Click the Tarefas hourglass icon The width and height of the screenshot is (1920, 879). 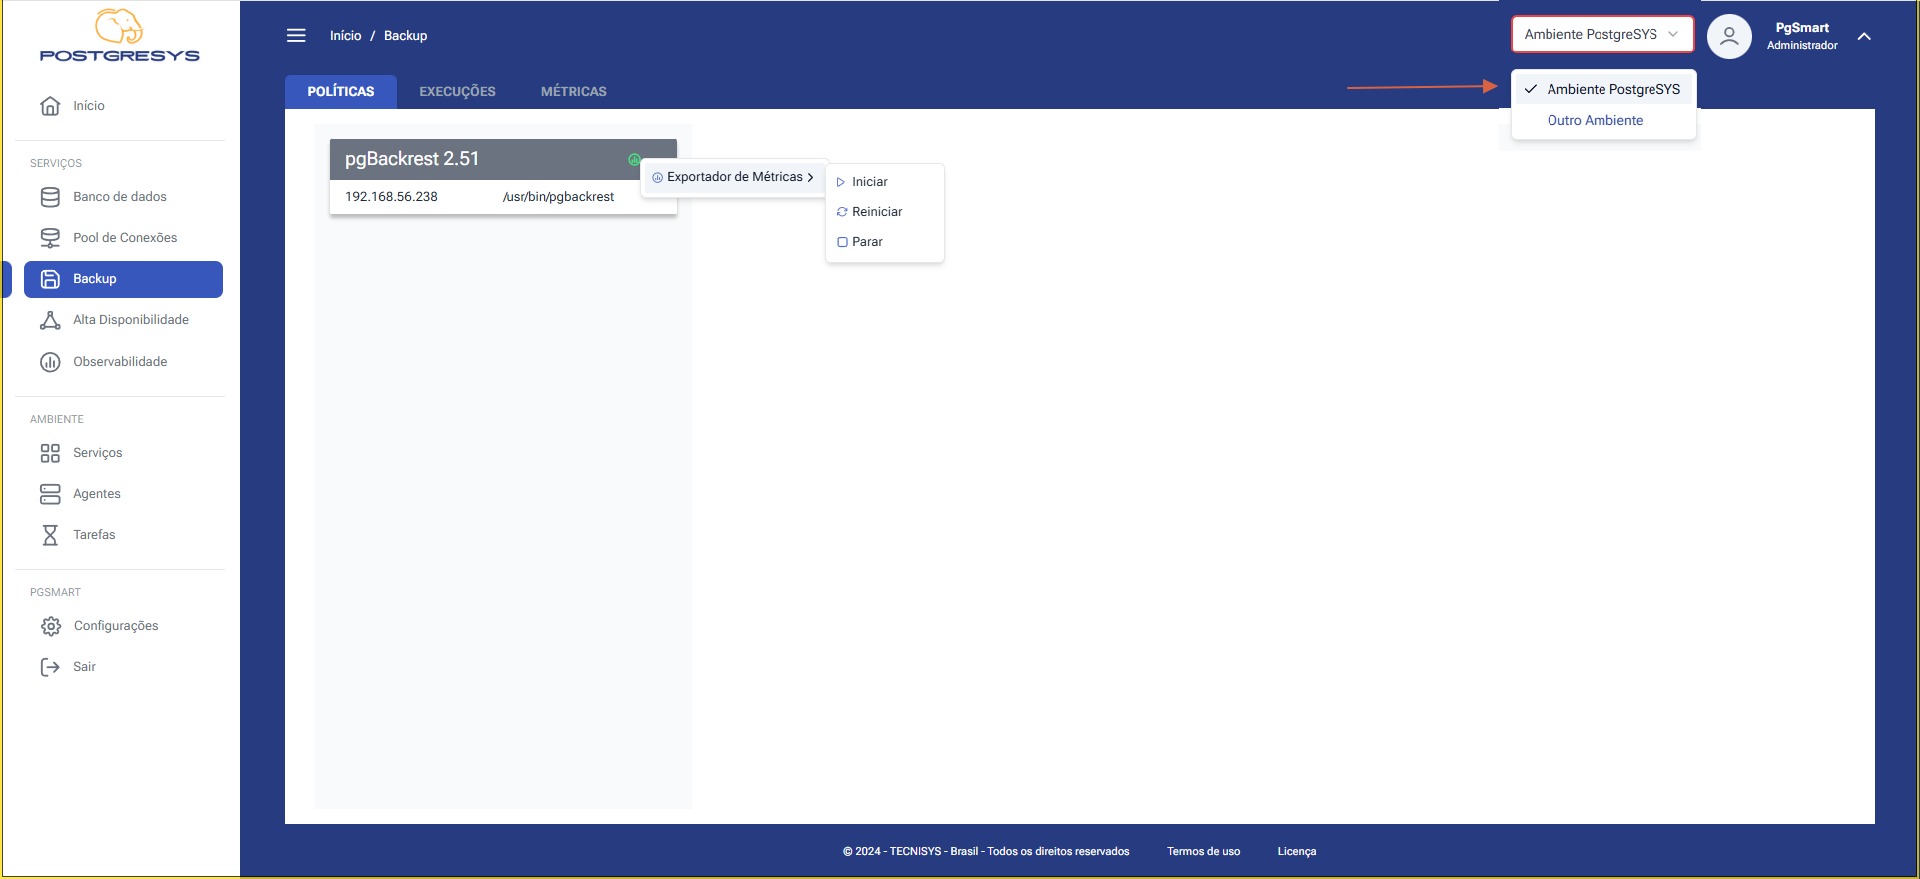pyautogui.click(x=50, y=535)
